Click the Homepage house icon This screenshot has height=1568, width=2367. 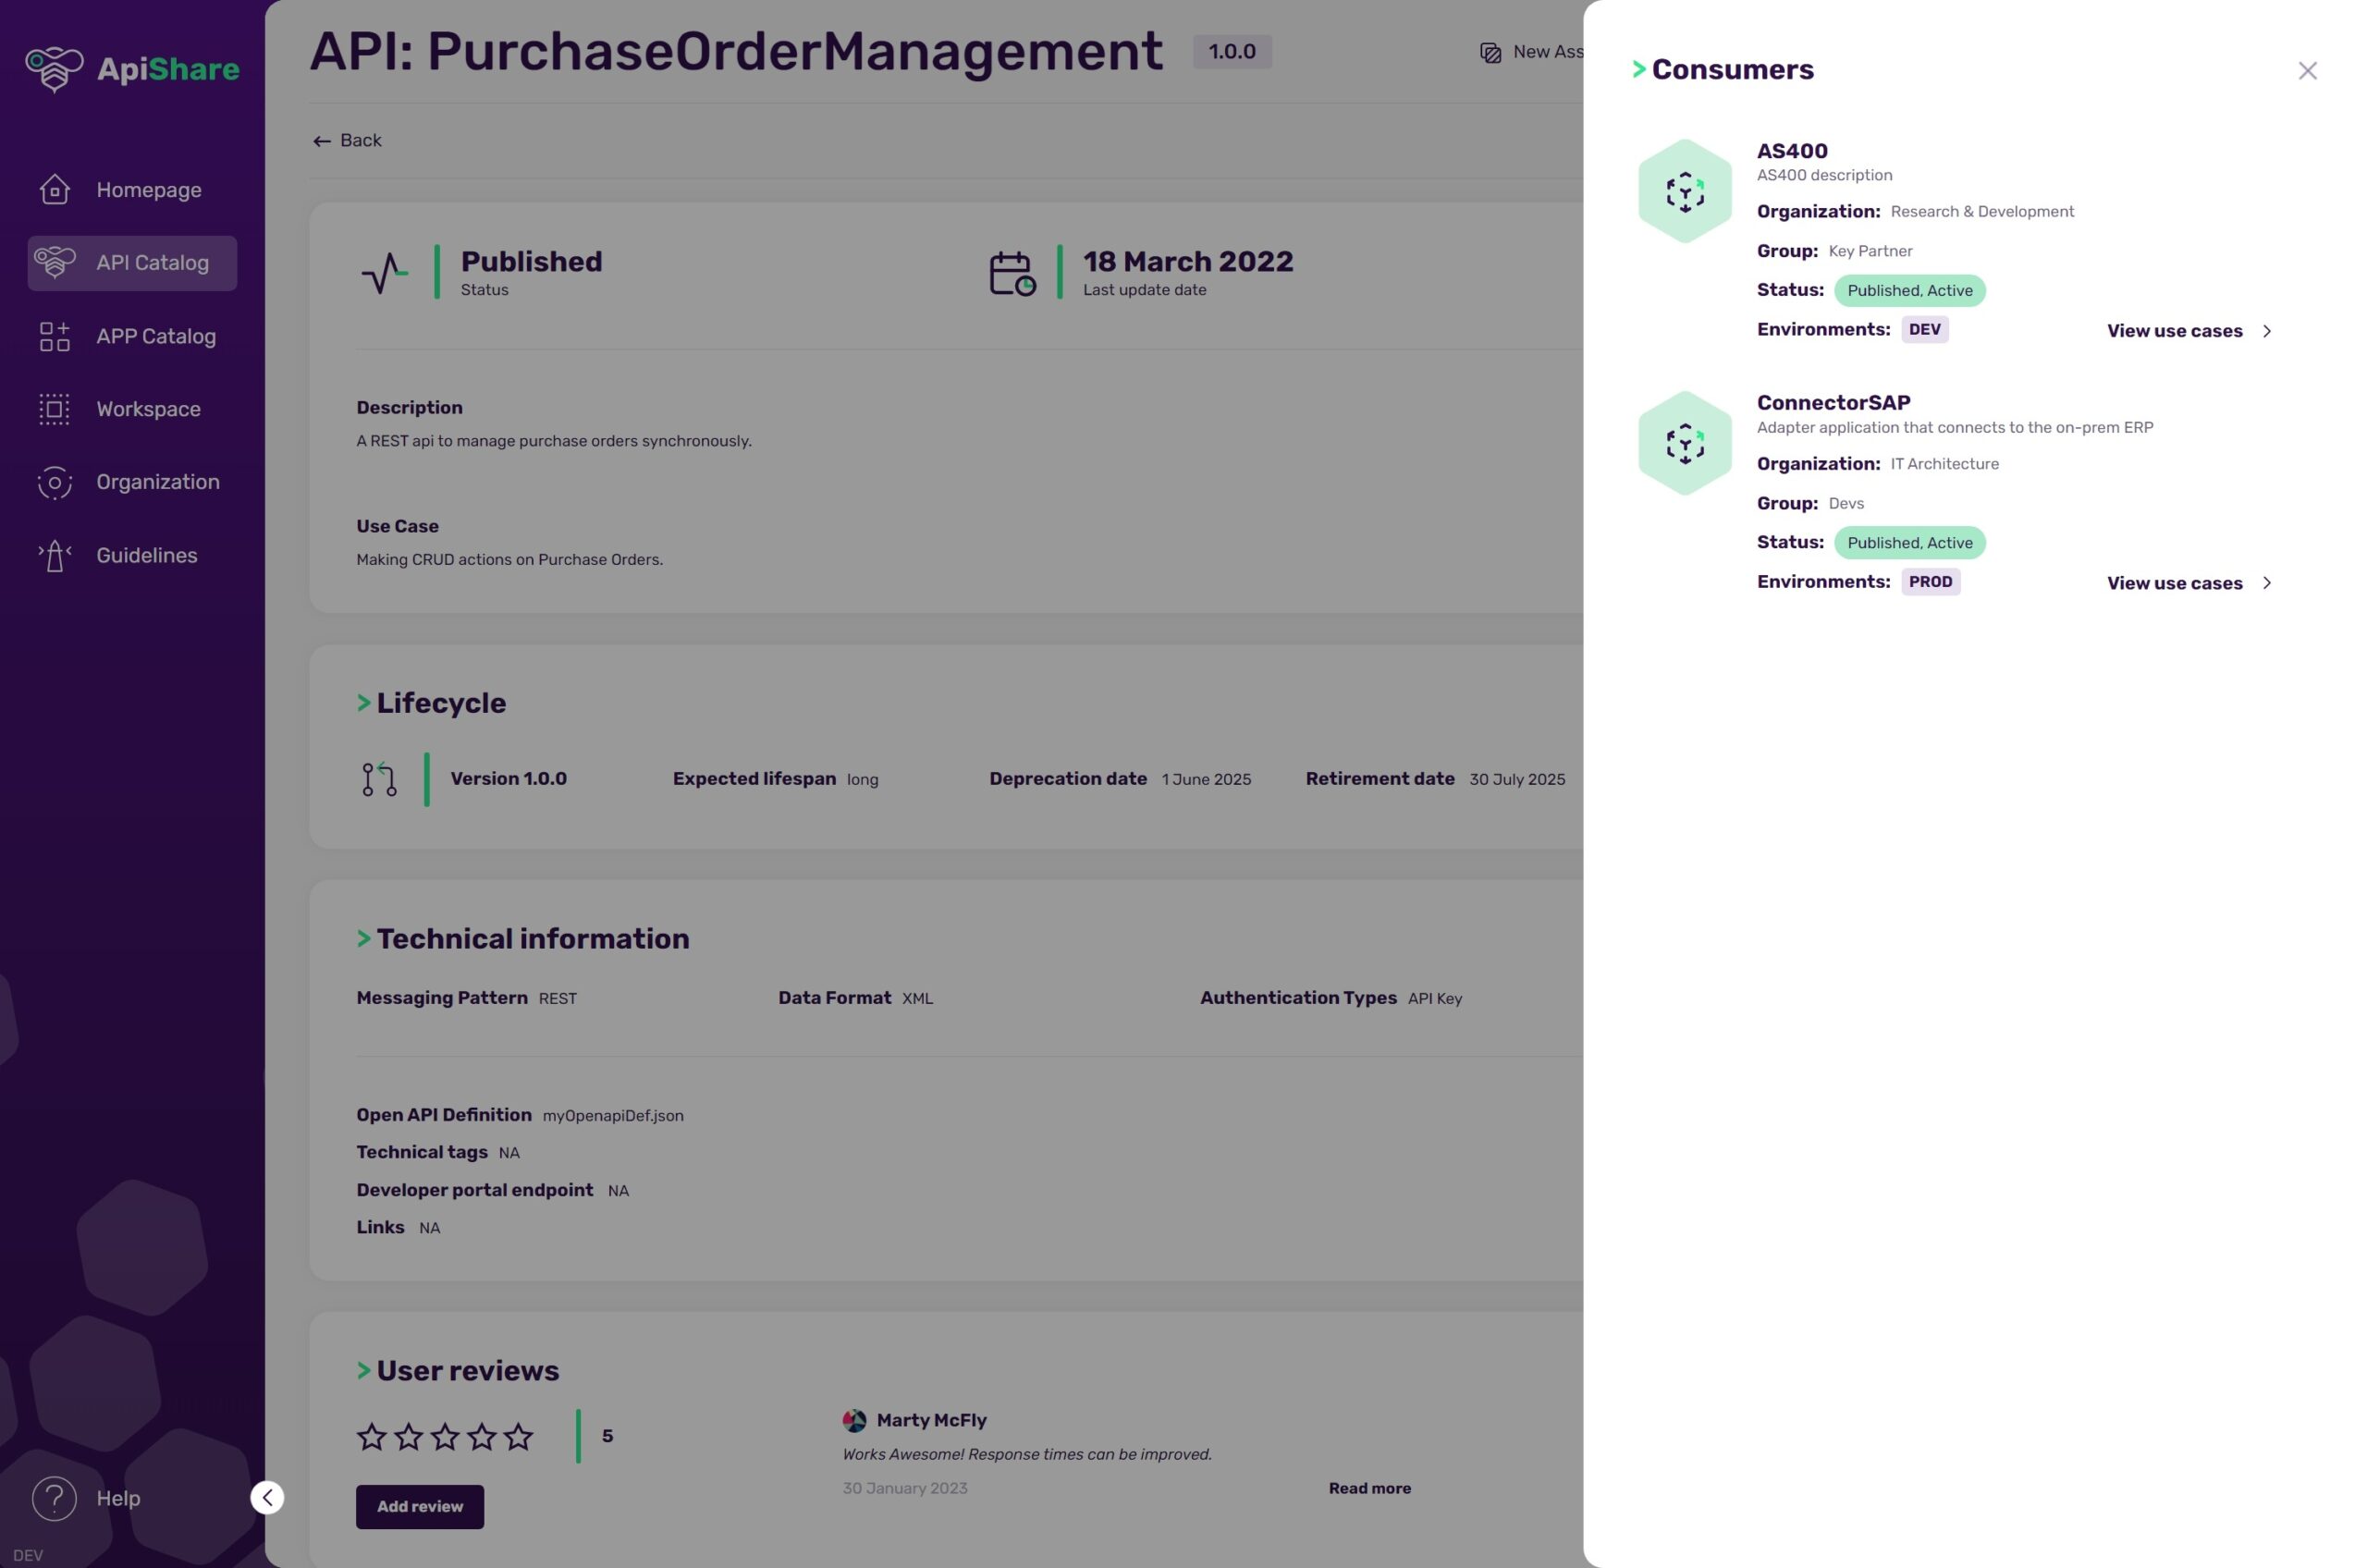point(54,190)
